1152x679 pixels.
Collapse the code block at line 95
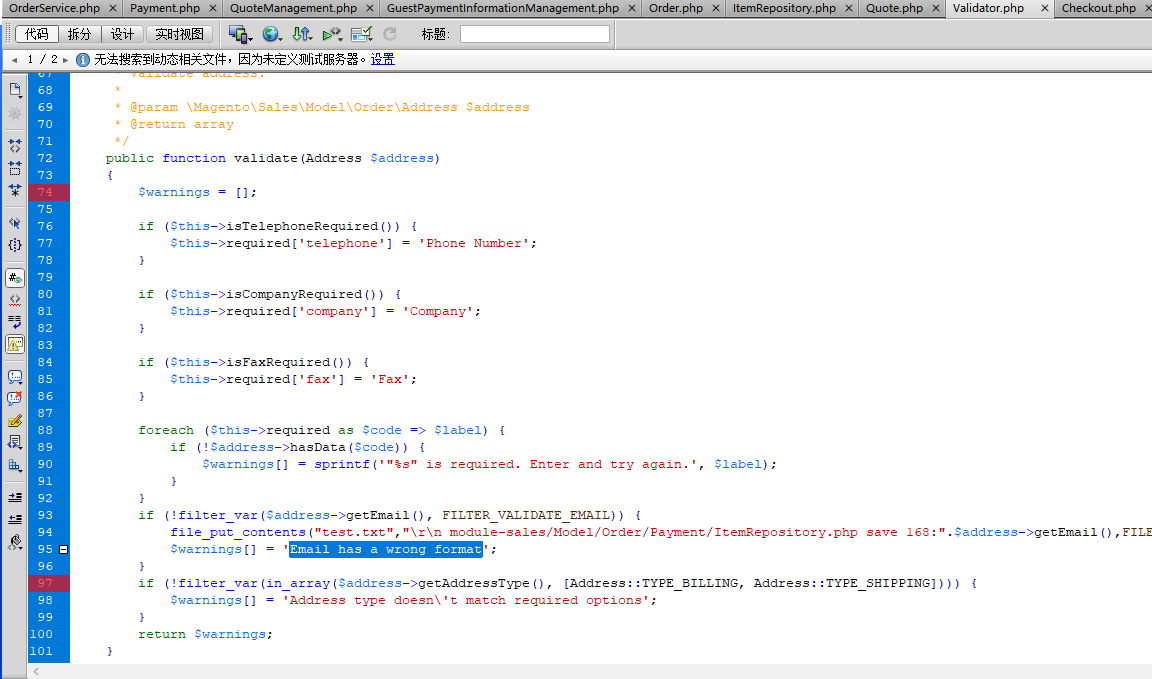click(x=62, y=549)
